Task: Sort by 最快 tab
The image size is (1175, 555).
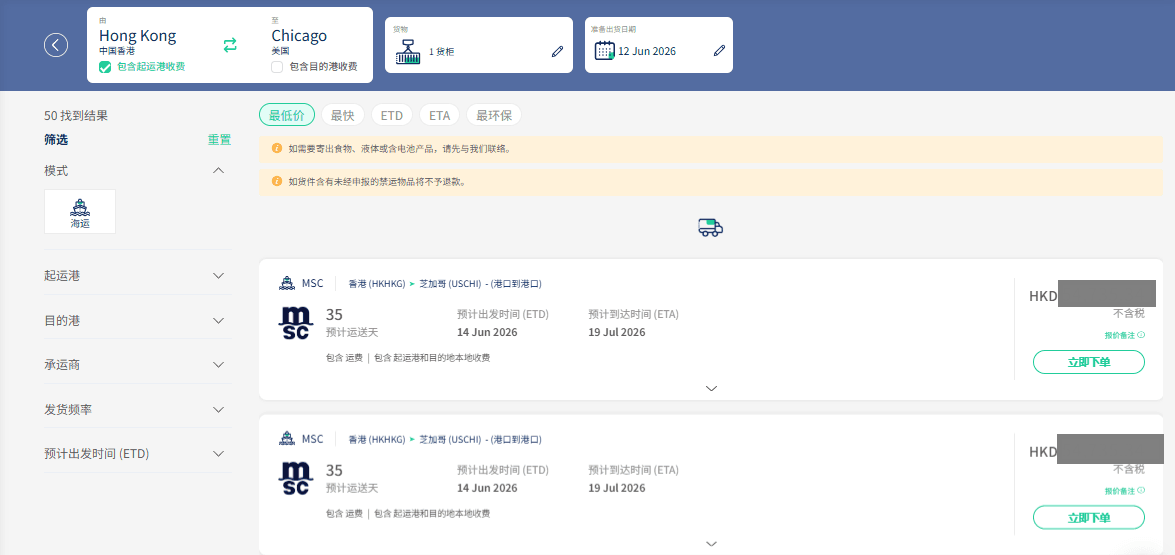Action: coord(342,115)
